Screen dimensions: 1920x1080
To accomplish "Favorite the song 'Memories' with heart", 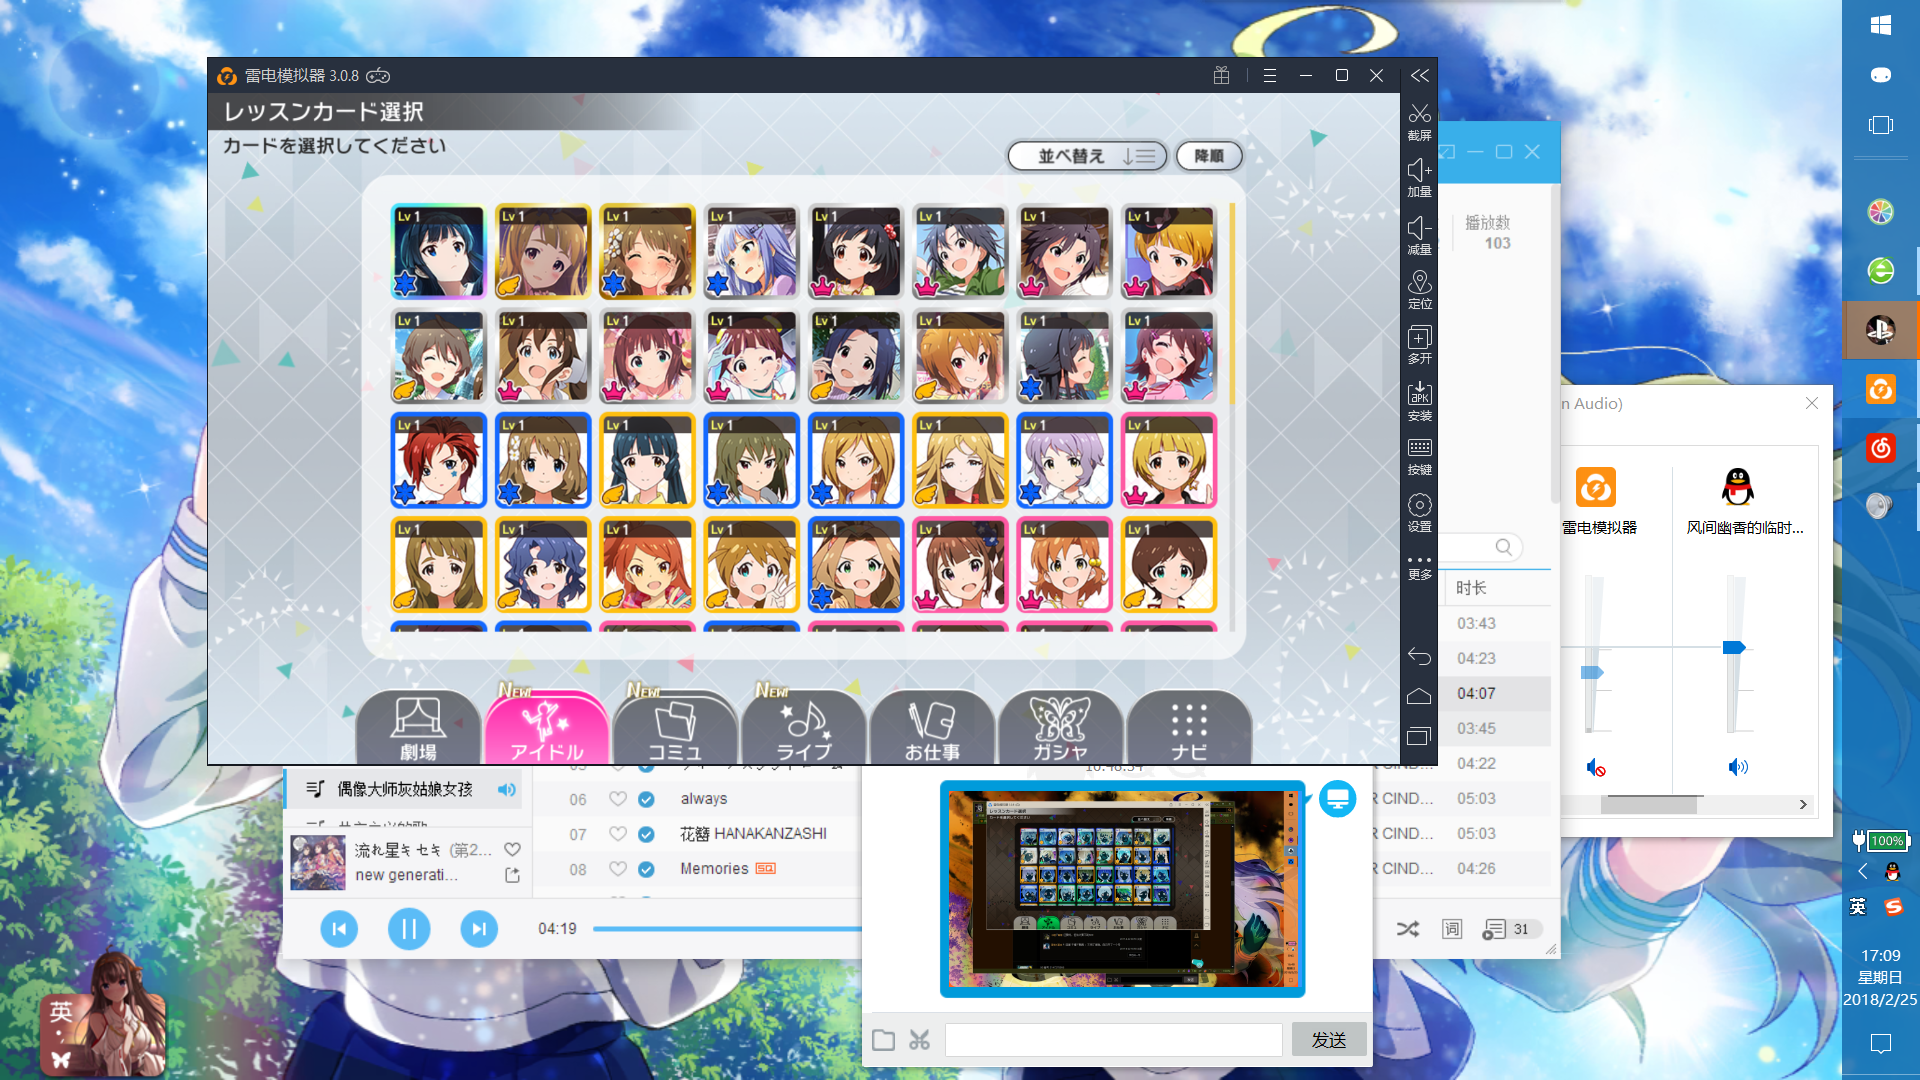I will pos(618,869).
